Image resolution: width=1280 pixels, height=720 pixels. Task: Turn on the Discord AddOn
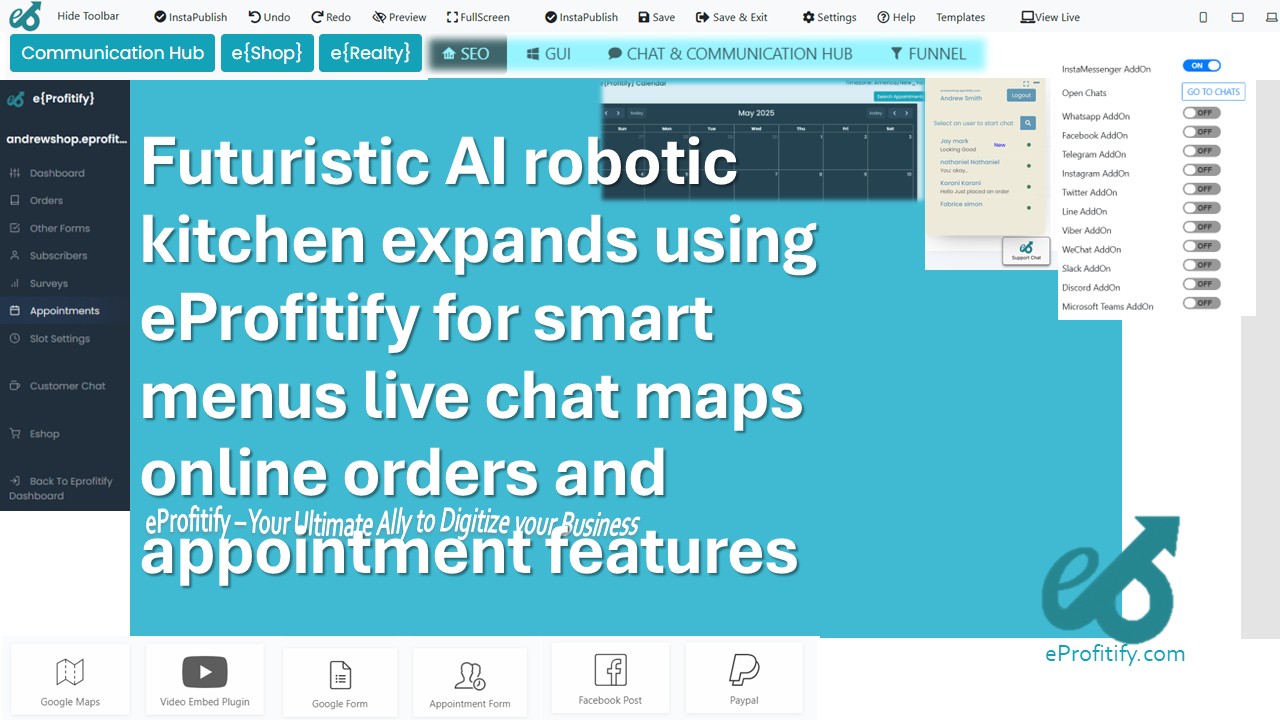(x=1200, y=283)
